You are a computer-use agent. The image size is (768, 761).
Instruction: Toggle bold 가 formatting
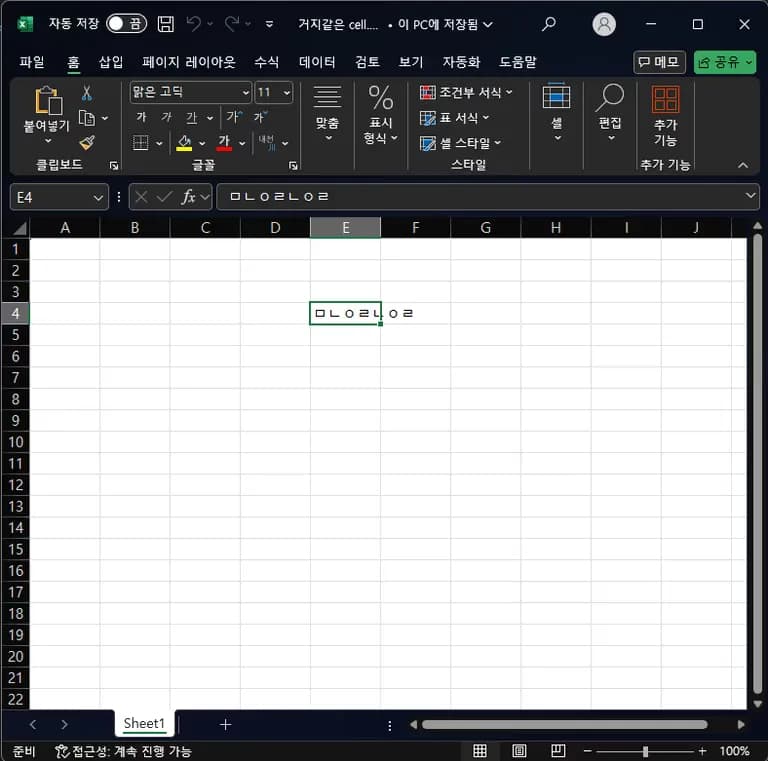[x=141, y=117]
